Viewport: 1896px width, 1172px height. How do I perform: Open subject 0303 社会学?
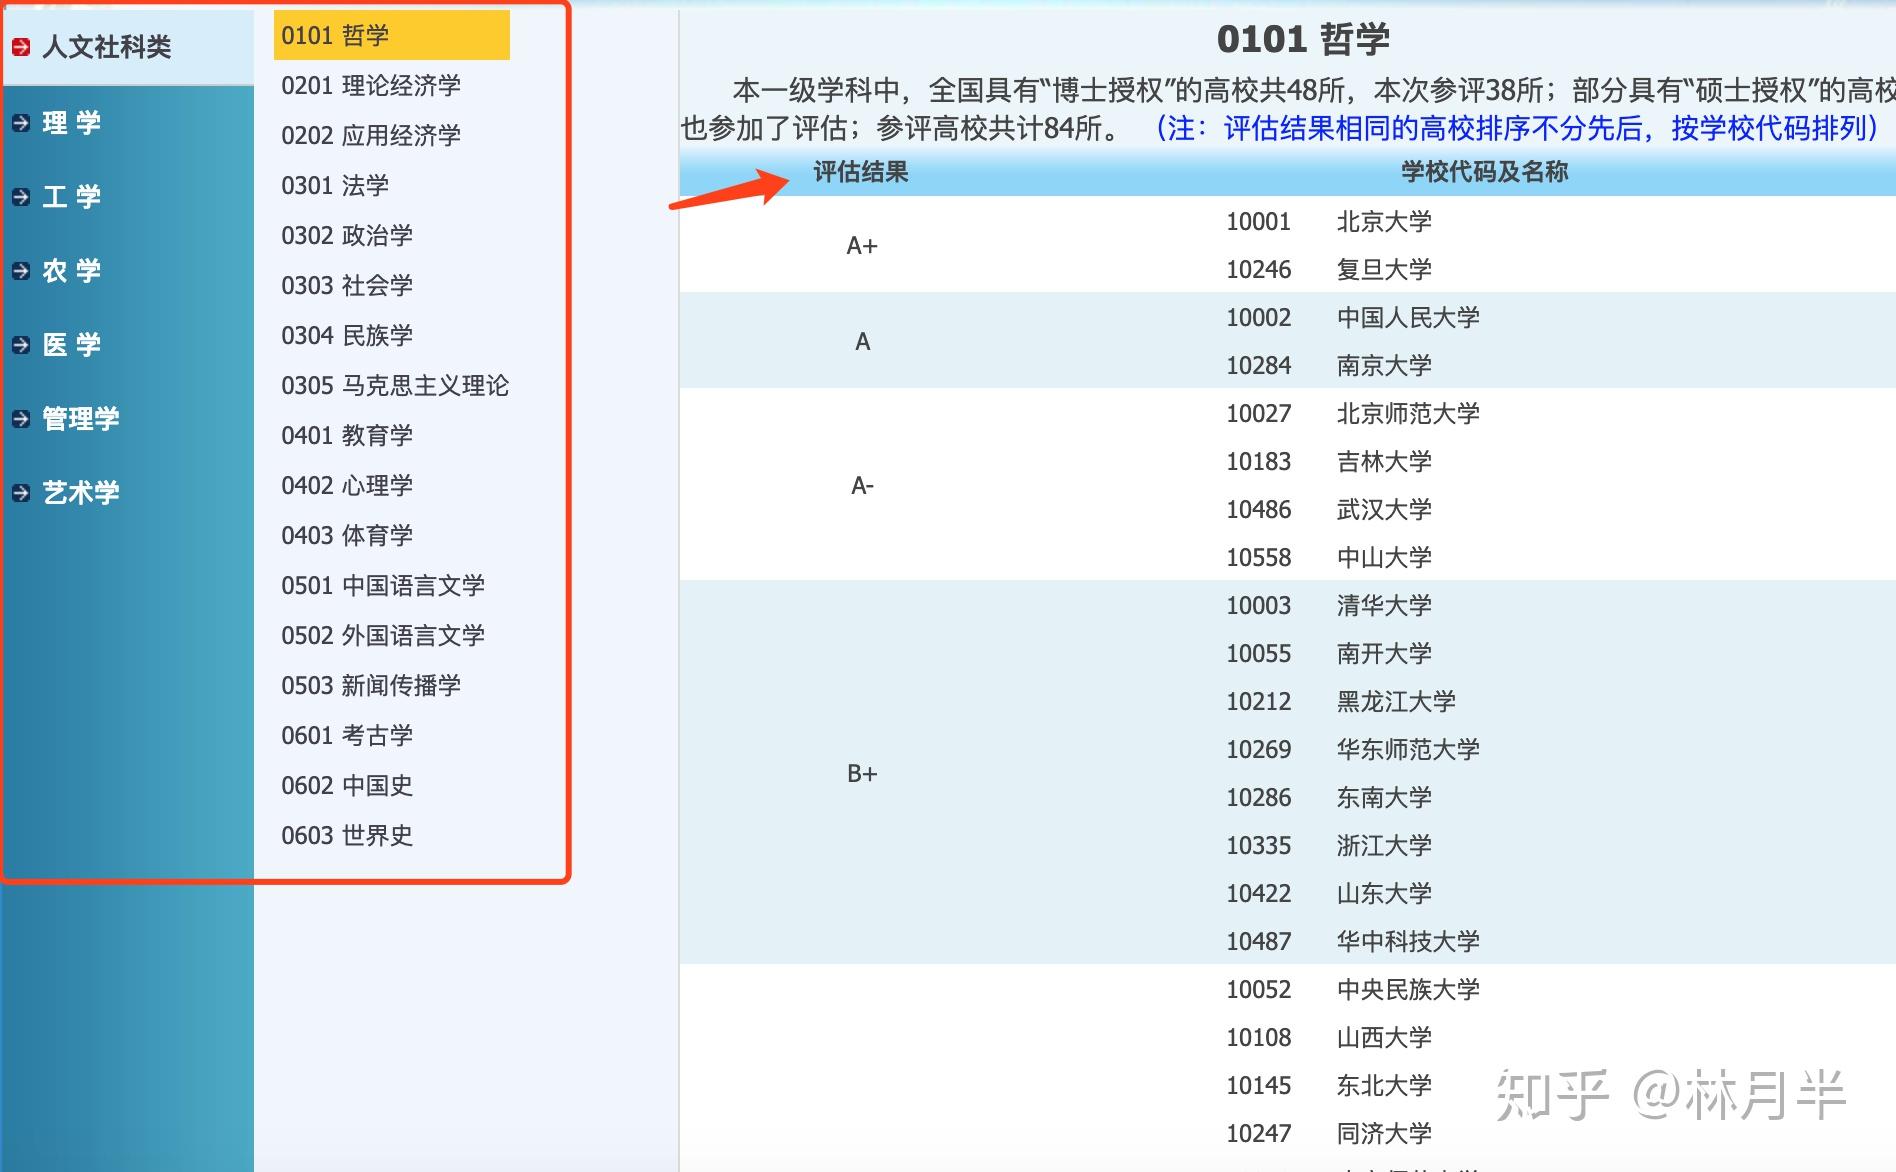point(347,285)
